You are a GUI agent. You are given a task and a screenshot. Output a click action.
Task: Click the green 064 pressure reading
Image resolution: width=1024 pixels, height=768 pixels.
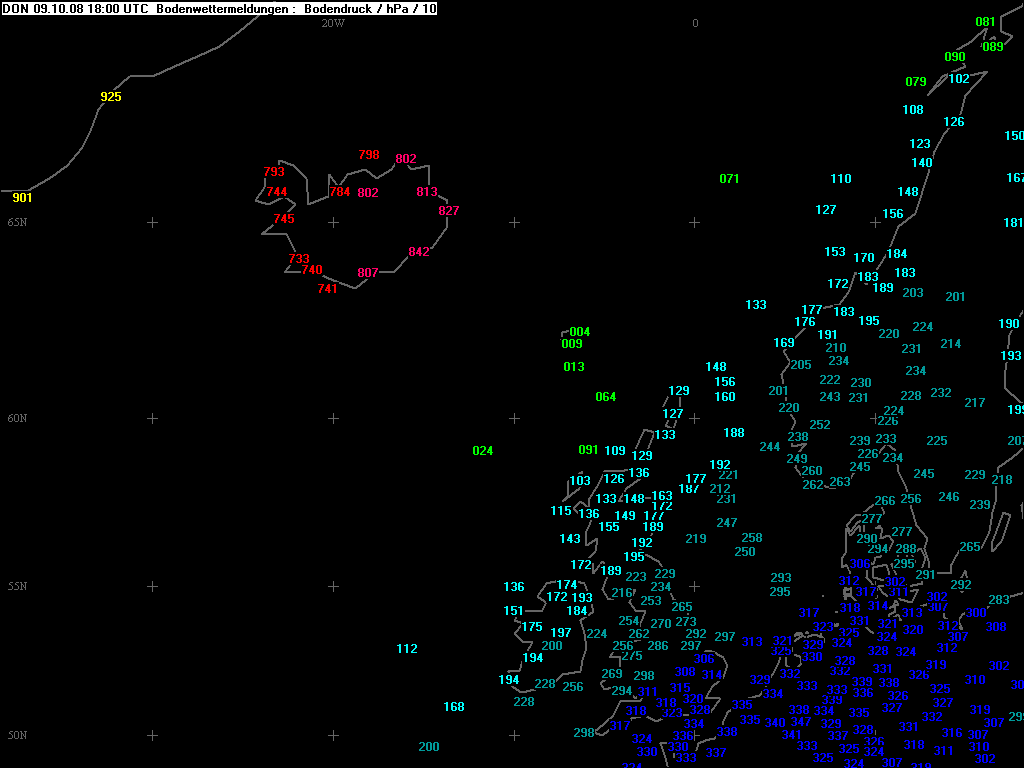(x=606, y=397)
